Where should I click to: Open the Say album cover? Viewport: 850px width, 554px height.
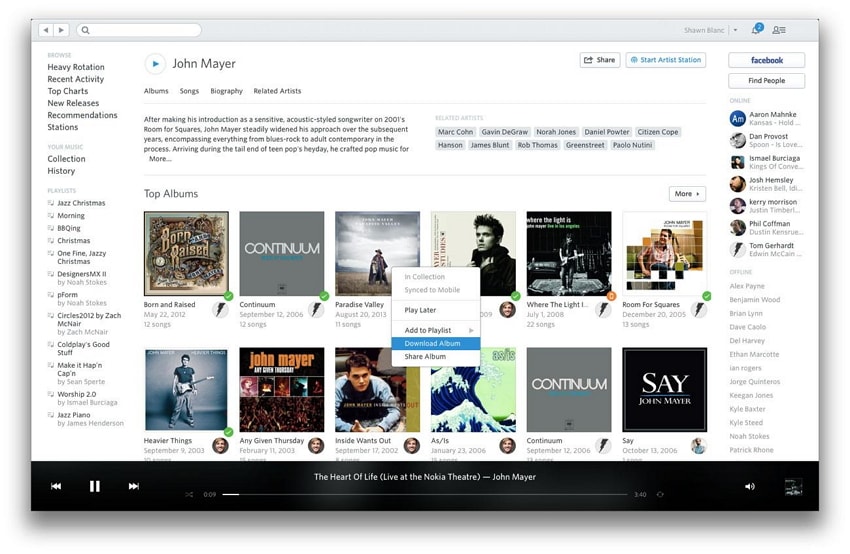[665, 390]
